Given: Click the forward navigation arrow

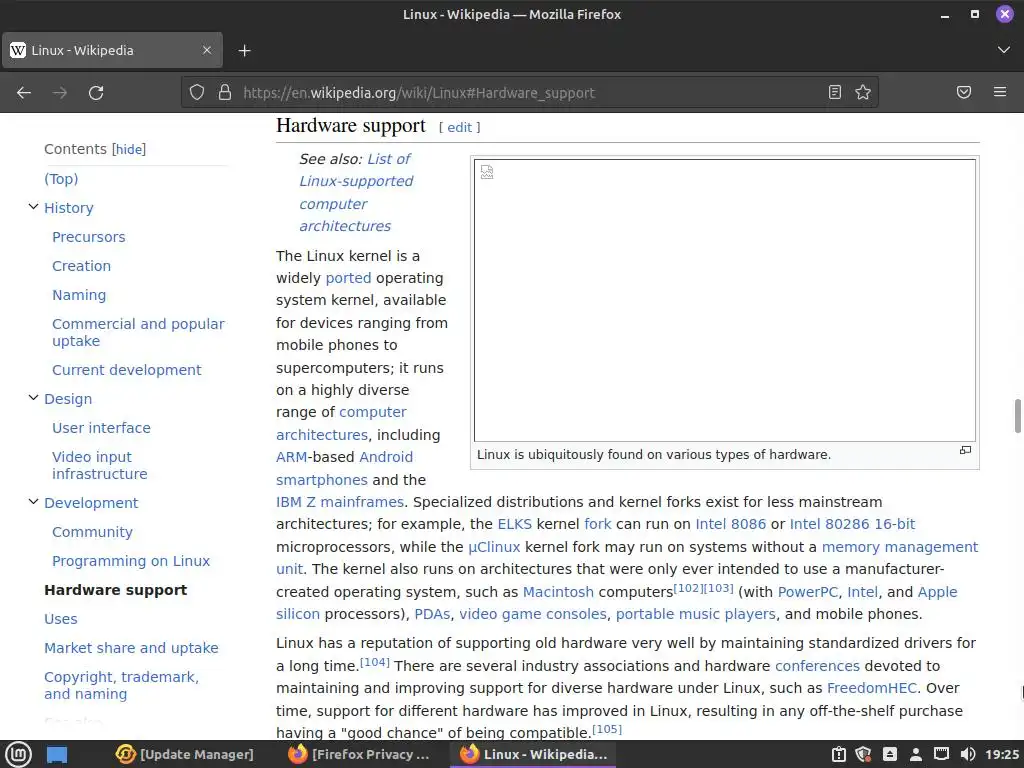Looking at the screenshot, I should (60, 93).
